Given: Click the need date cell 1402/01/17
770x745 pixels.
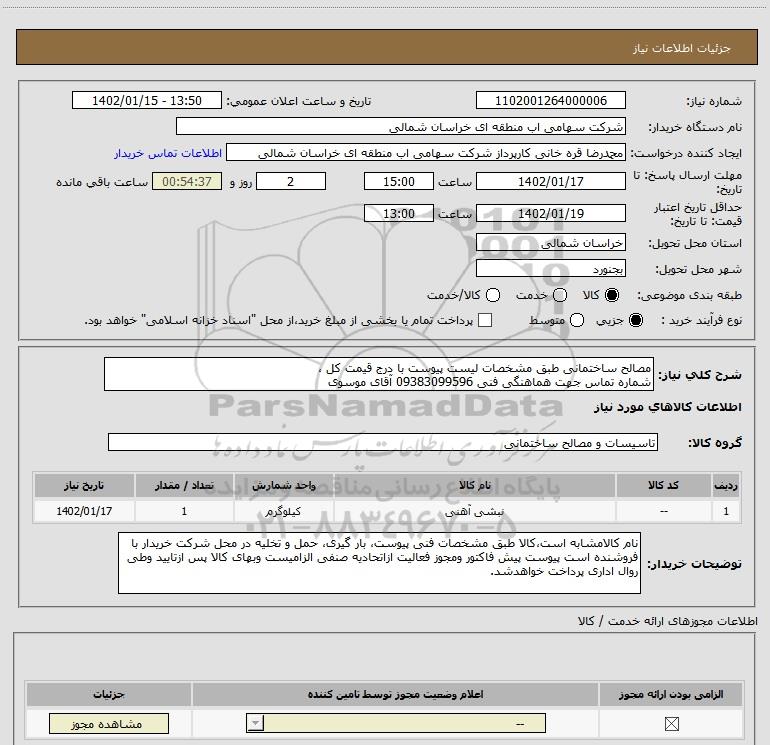Looking at the screenshot, I should 84,511.
